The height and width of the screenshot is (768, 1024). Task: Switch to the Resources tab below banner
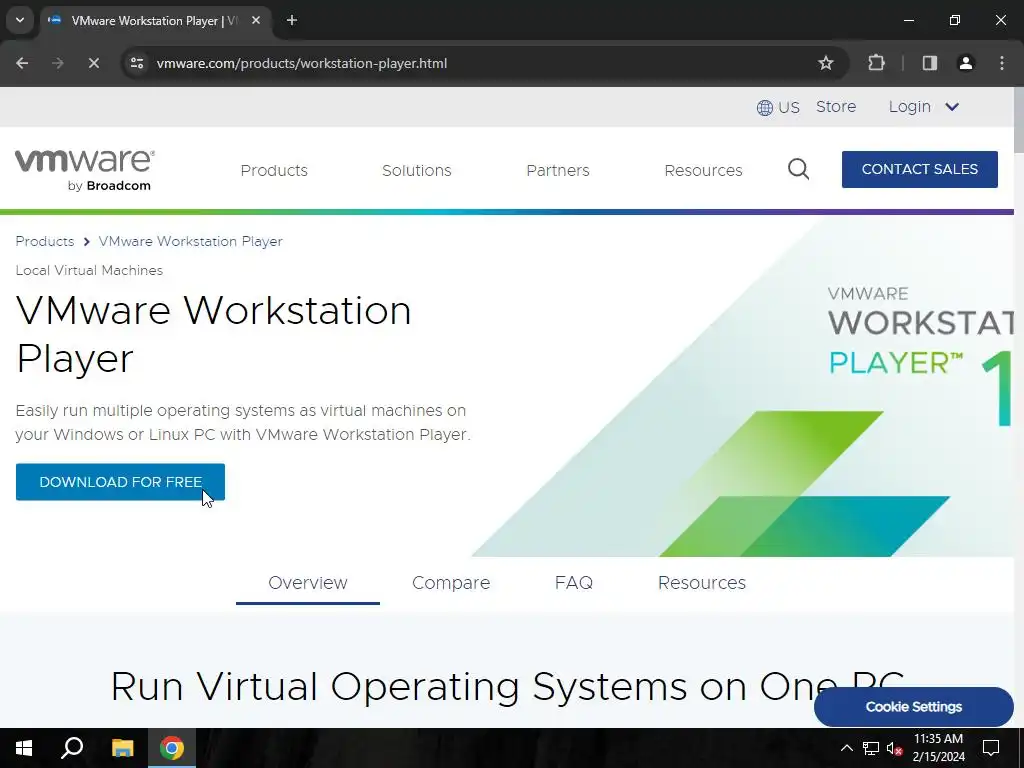[x=701, y=583]
